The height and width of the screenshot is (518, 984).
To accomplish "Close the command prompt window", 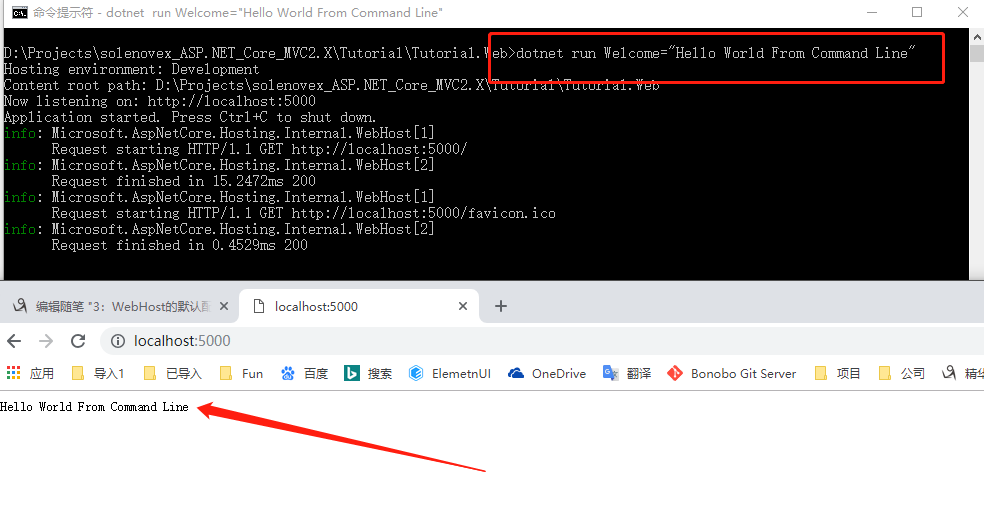I will [963, 13].
